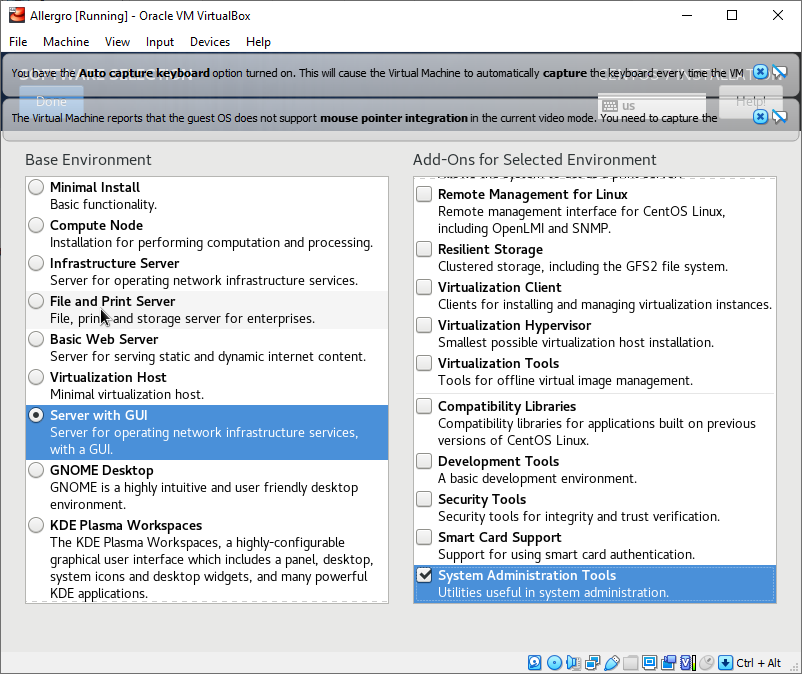Click 'Minimal virtualization host.' description
The image size is (802, 674).
point(127,394)
